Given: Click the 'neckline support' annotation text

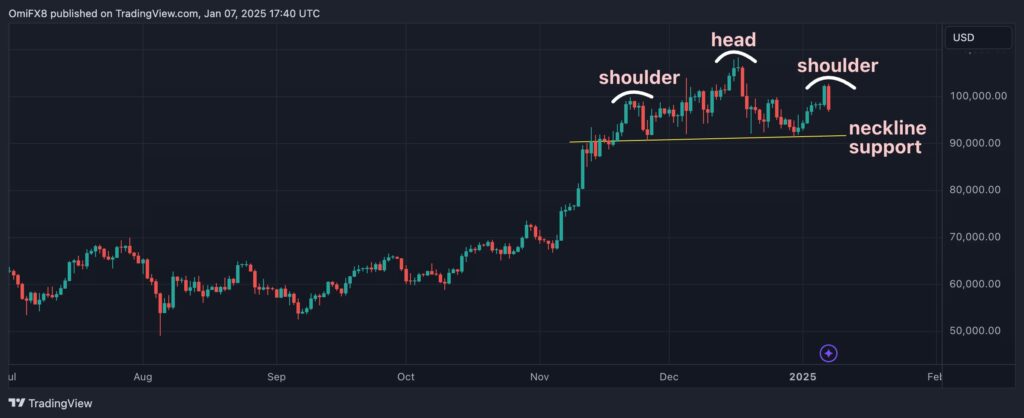Looking at the screenshot, I should (x=887, y=138).
